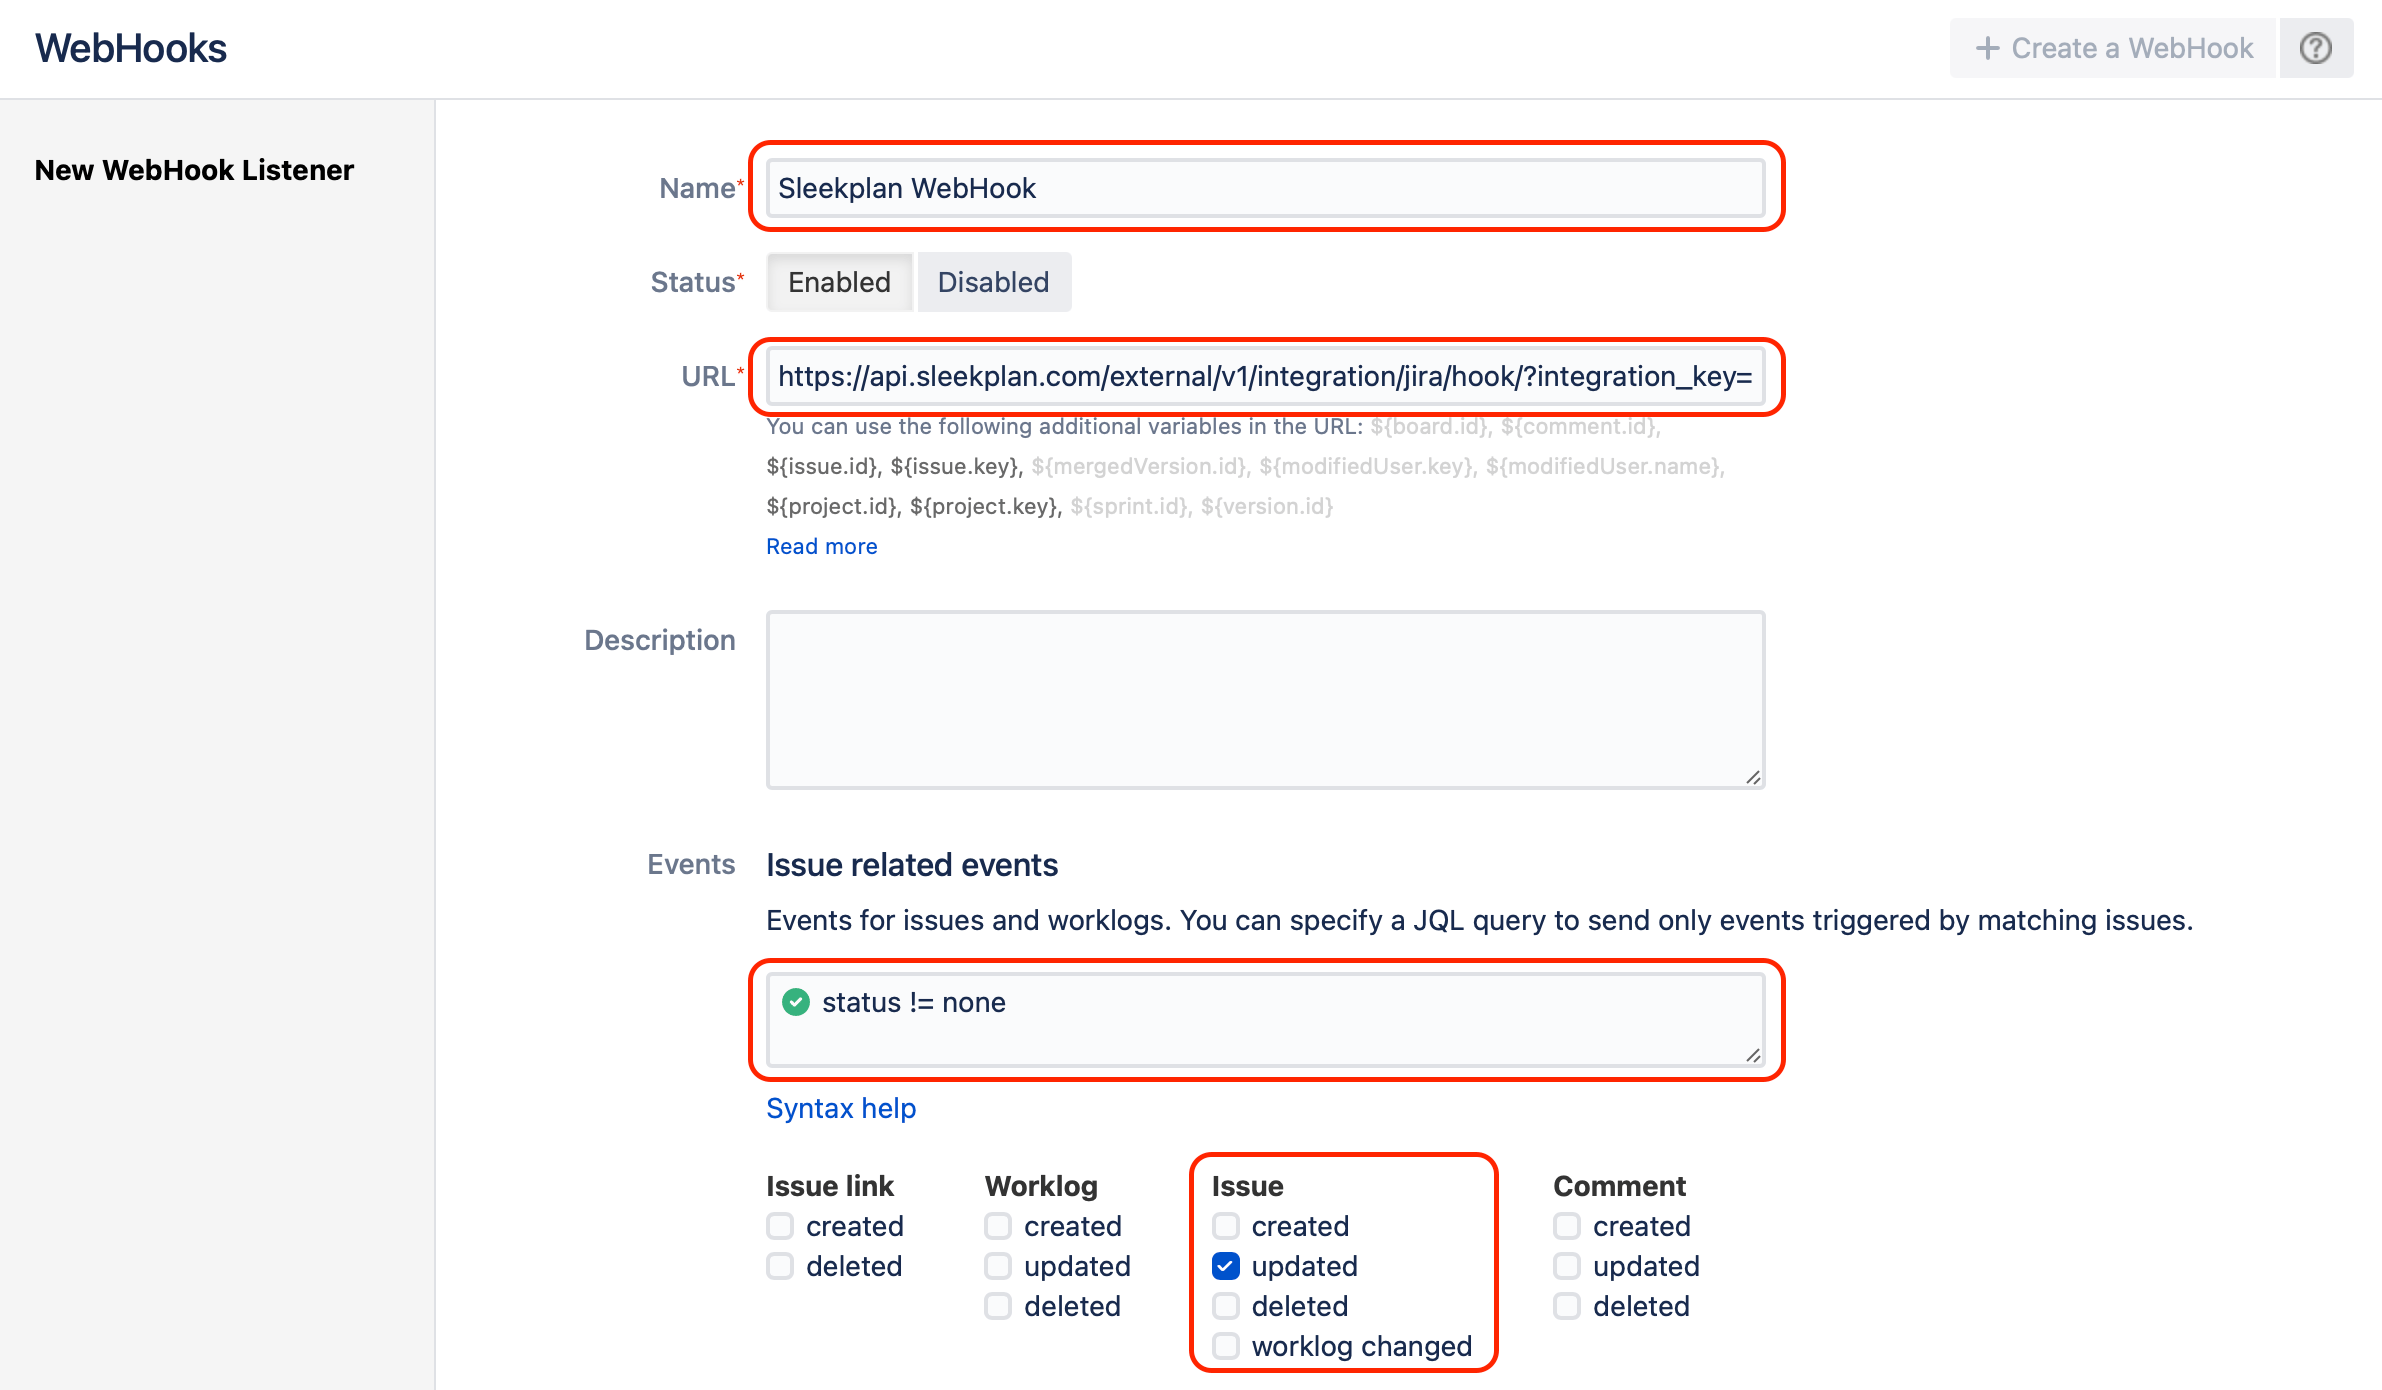Tick the Issue created checkbox
Image resolution: width=2382 pixels, height=1390 pixels.
(1226, 1226)
